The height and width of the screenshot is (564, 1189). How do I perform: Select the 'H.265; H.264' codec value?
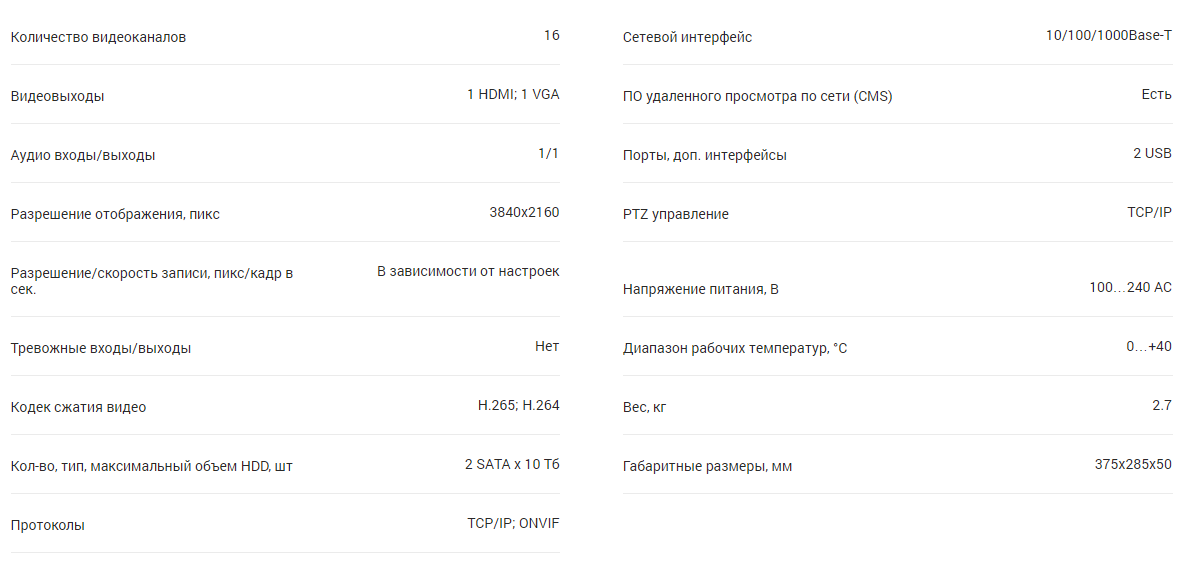pyautogui.click(x=519, y=406)
